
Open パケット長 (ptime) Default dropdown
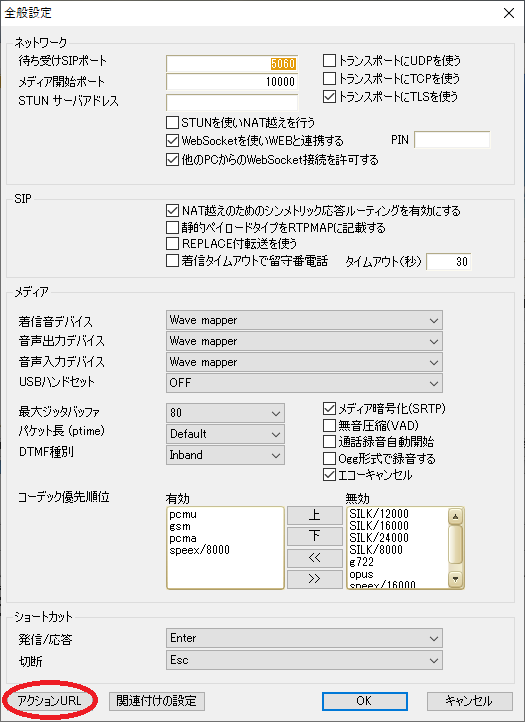(x=225, y=434)
